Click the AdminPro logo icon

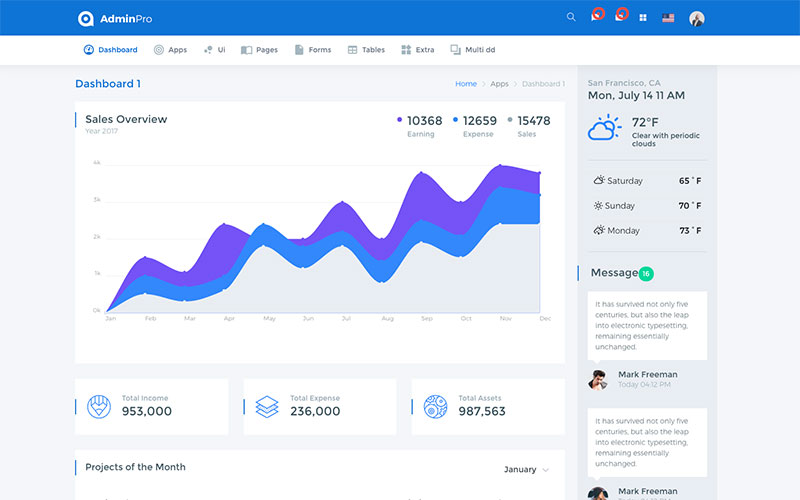86,19
